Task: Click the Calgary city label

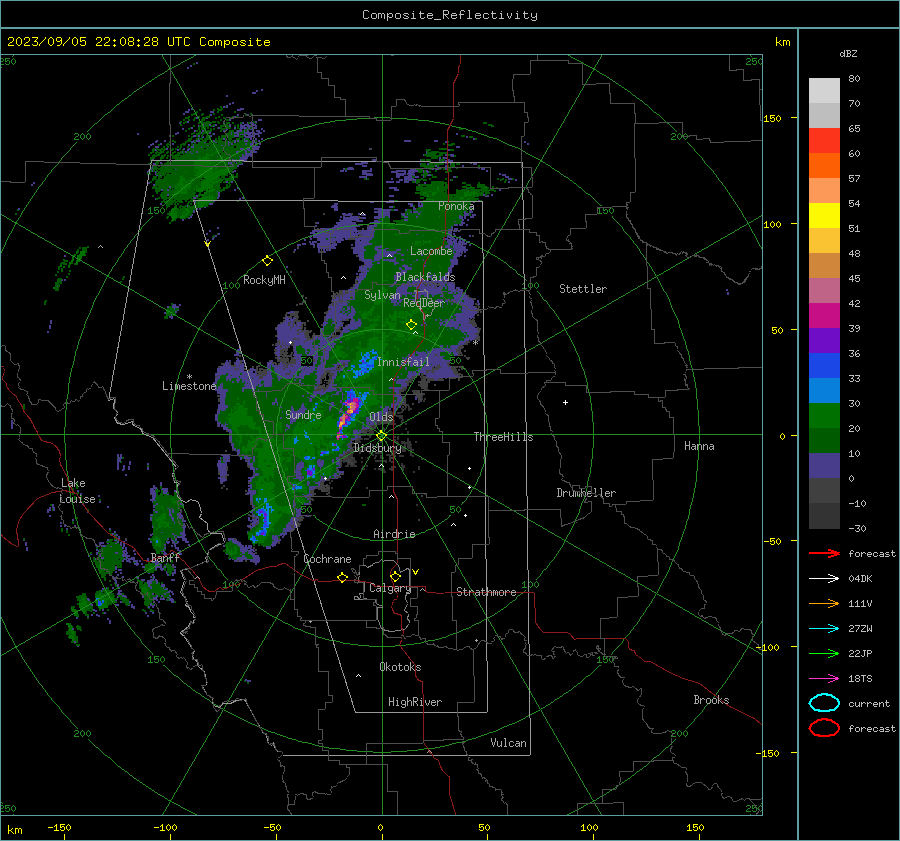Action: [x=390, y=588]
